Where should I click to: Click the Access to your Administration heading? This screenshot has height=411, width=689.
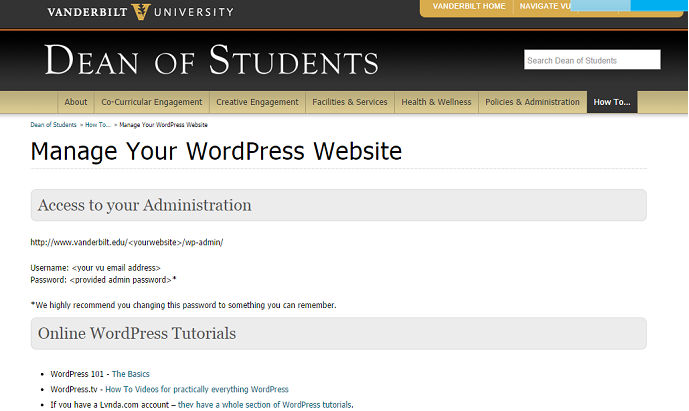145,205
